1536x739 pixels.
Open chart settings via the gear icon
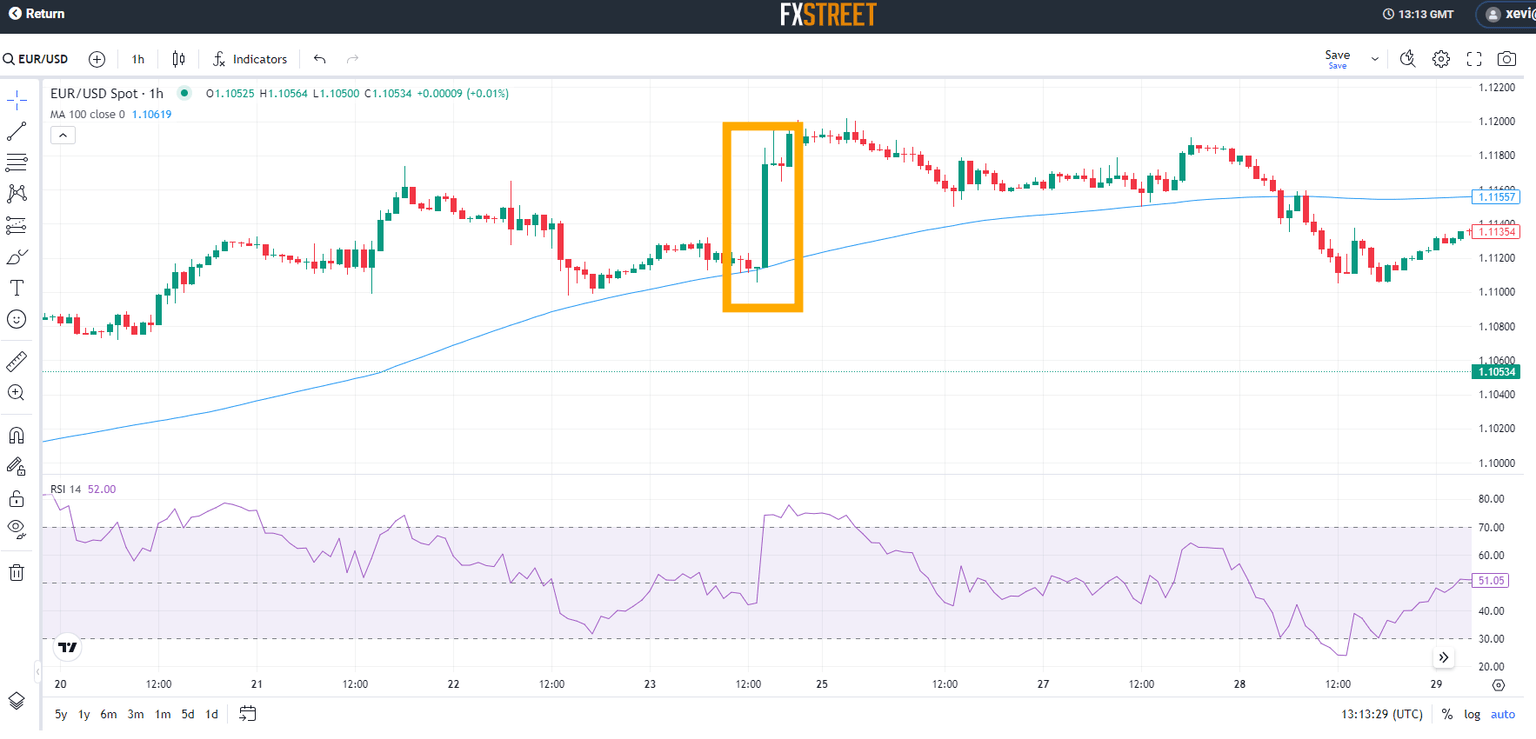(x=1441, y=59)
